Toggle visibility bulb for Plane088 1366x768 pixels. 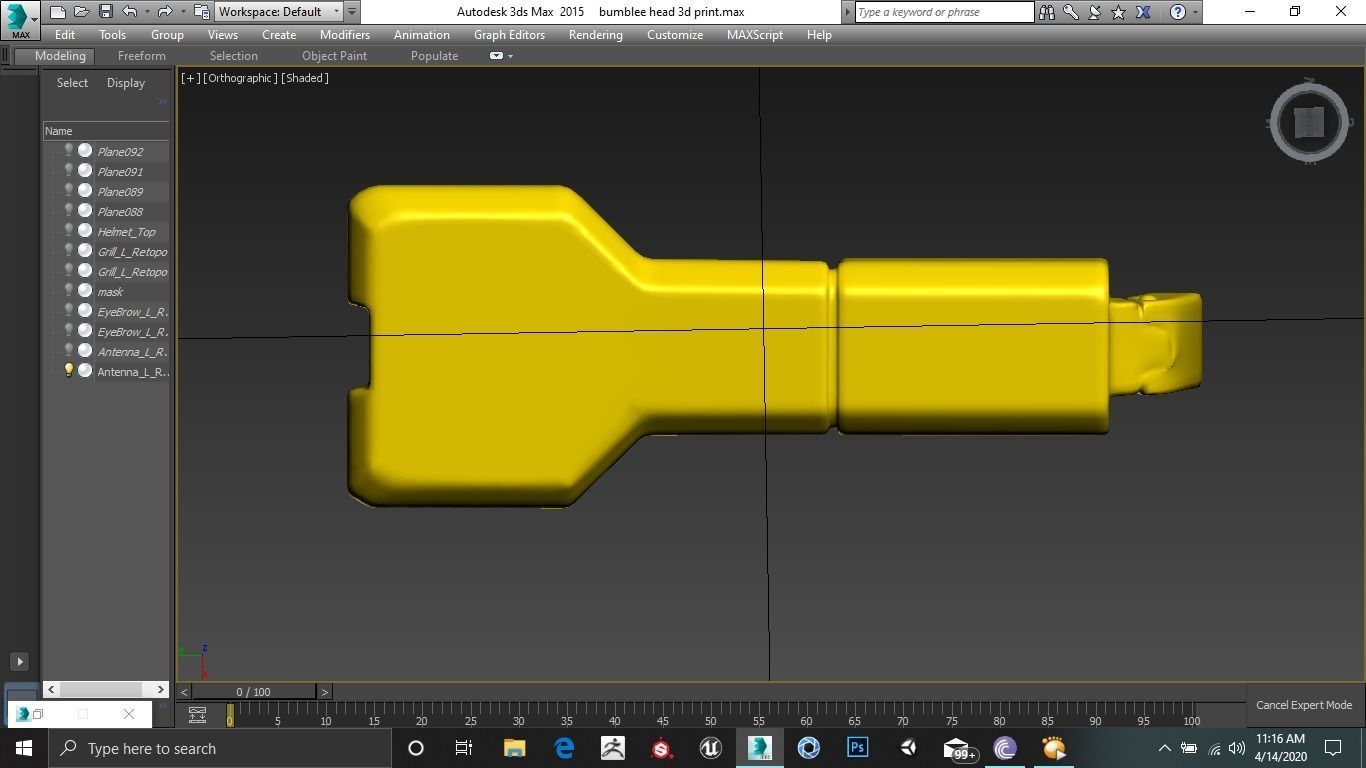tap(69, 211)
